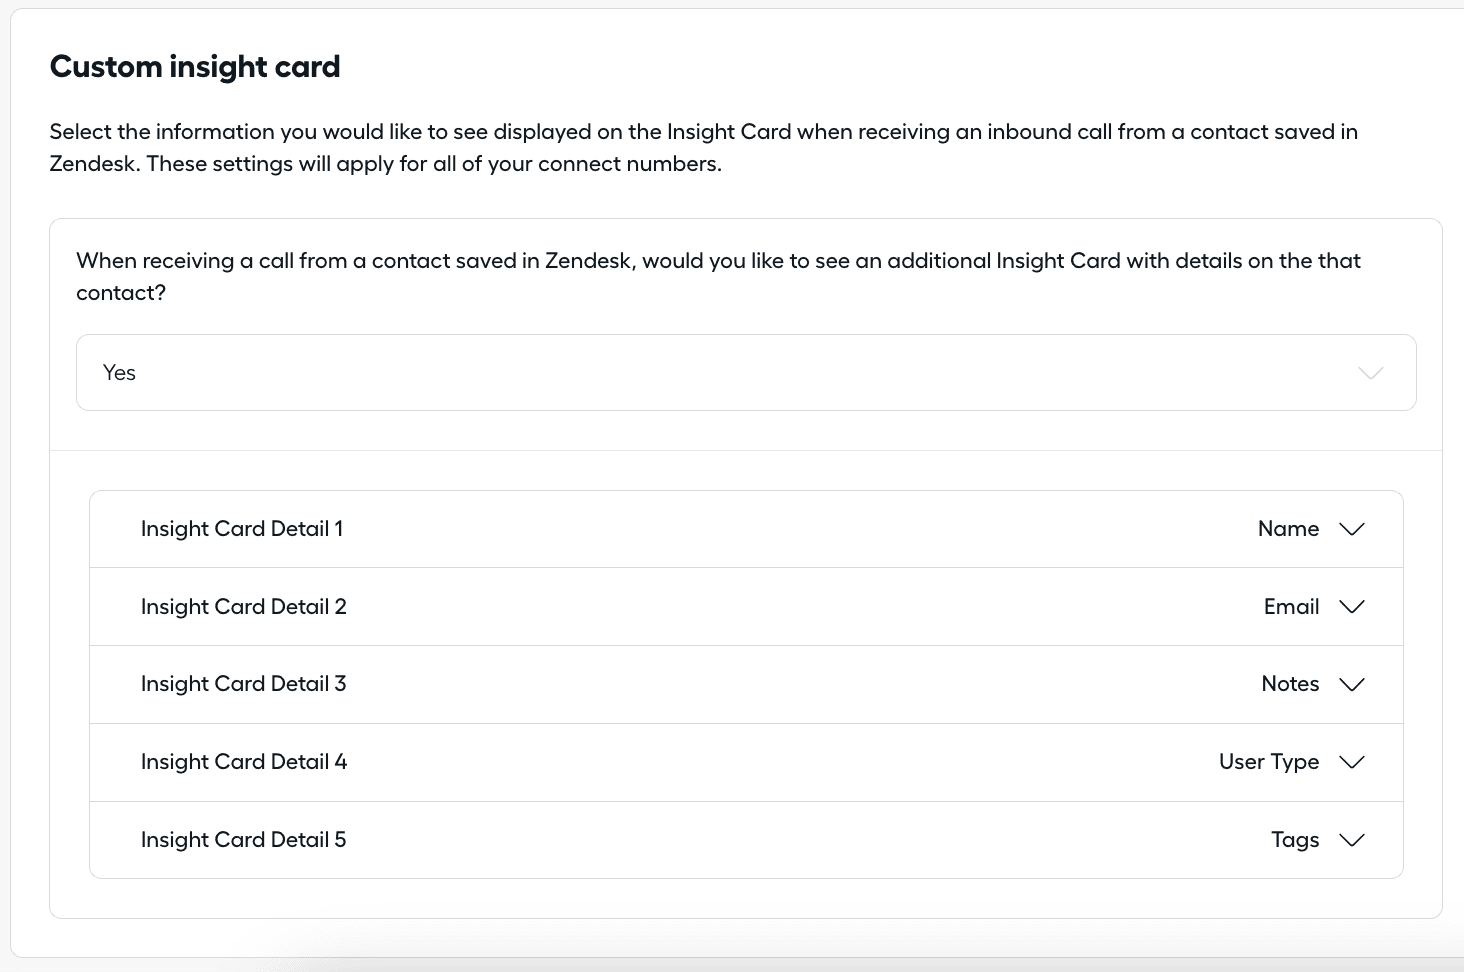Click the chevron next to Tags
The height and width of the screenshot is (972, 1464).
coord(1352,840)
